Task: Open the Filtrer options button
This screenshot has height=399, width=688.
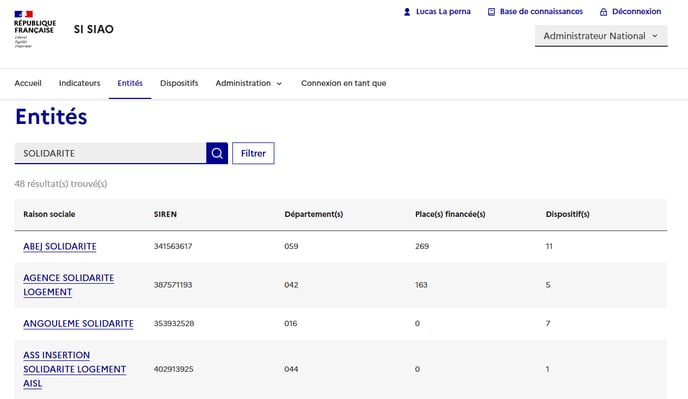Action: tap(253, 153)
